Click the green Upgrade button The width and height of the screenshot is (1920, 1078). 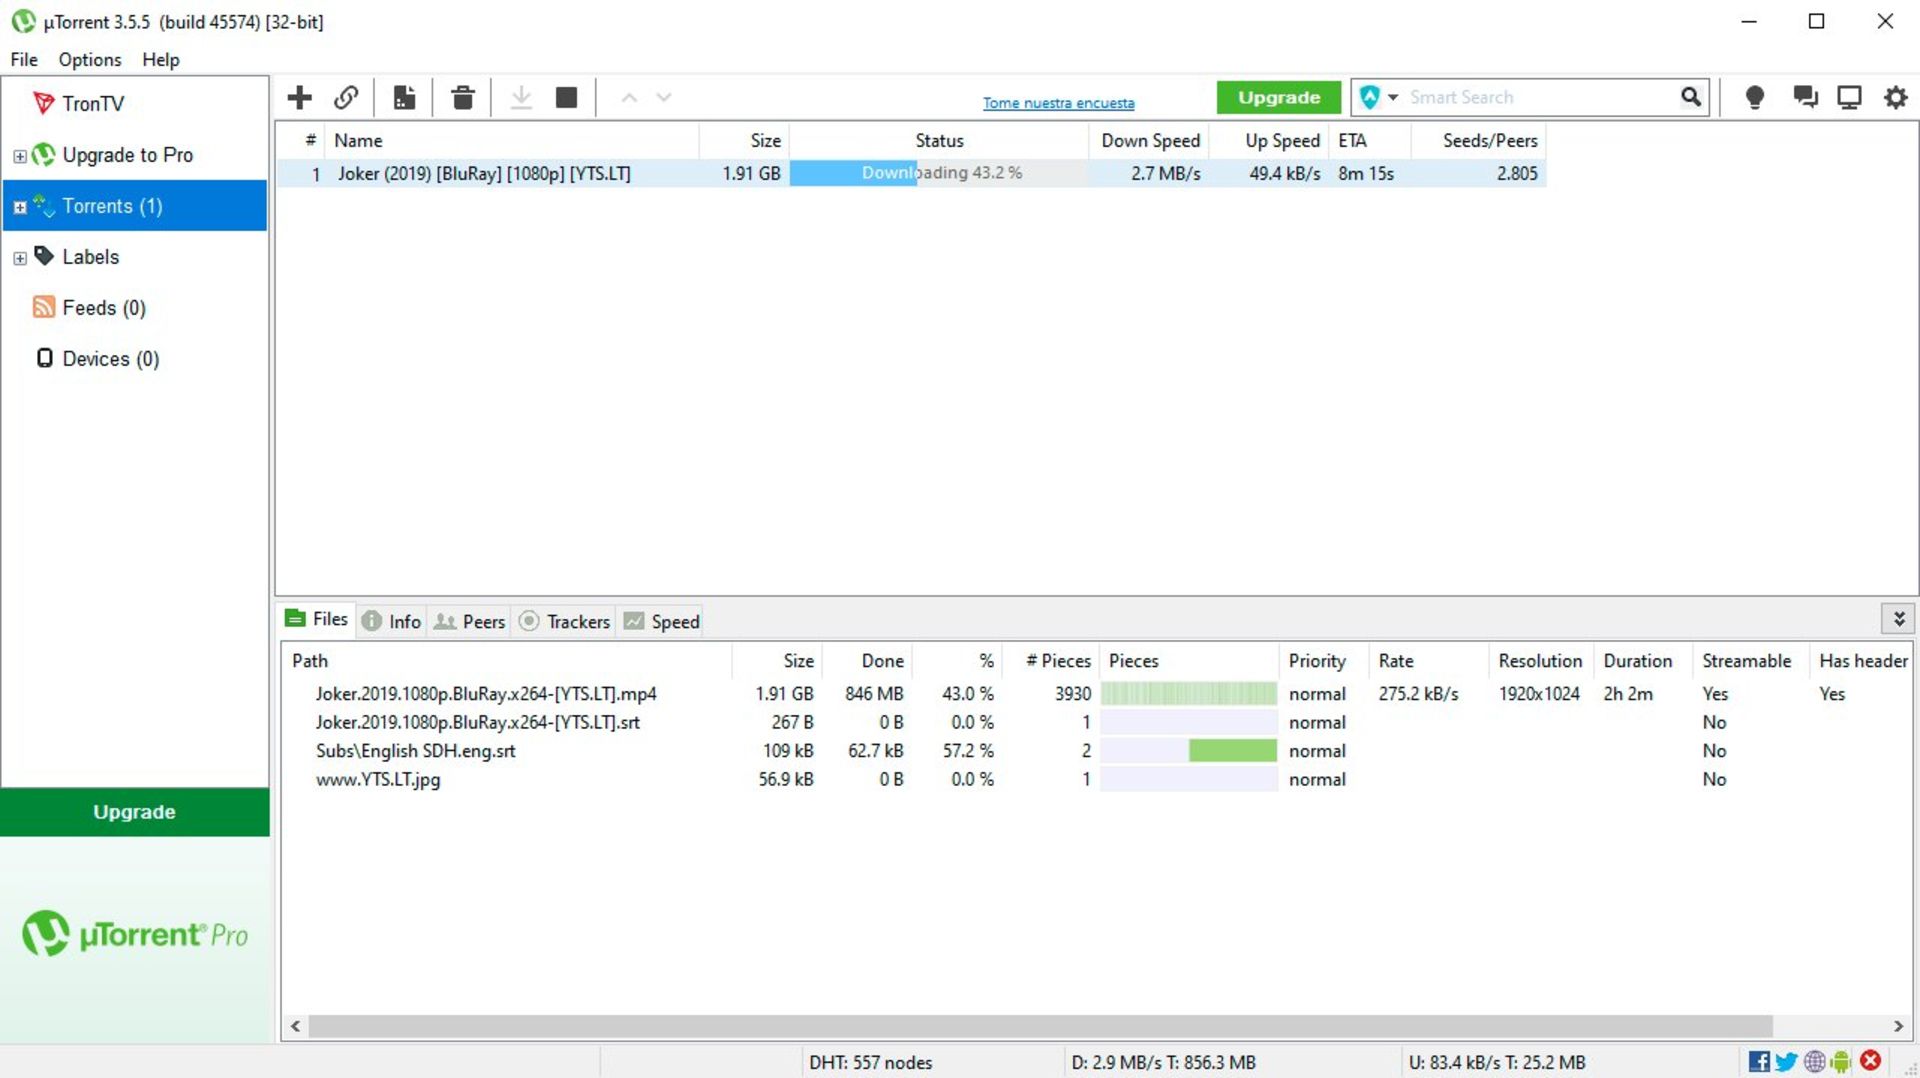click(x=1278, y=97)
